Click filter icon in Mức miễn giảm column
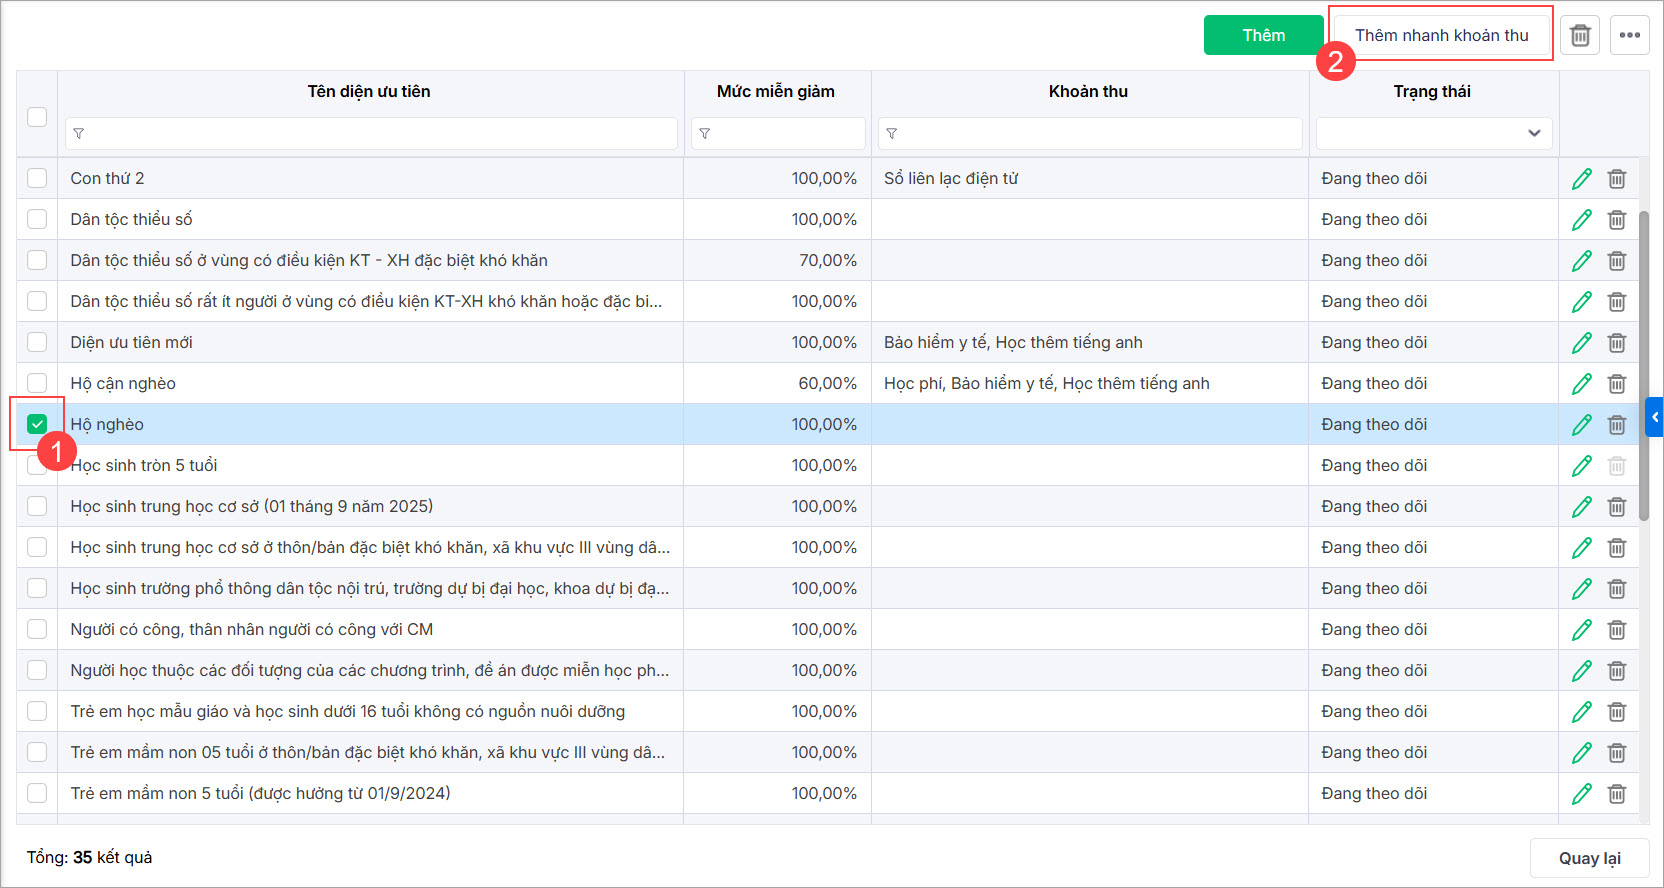 coord(705,134)
